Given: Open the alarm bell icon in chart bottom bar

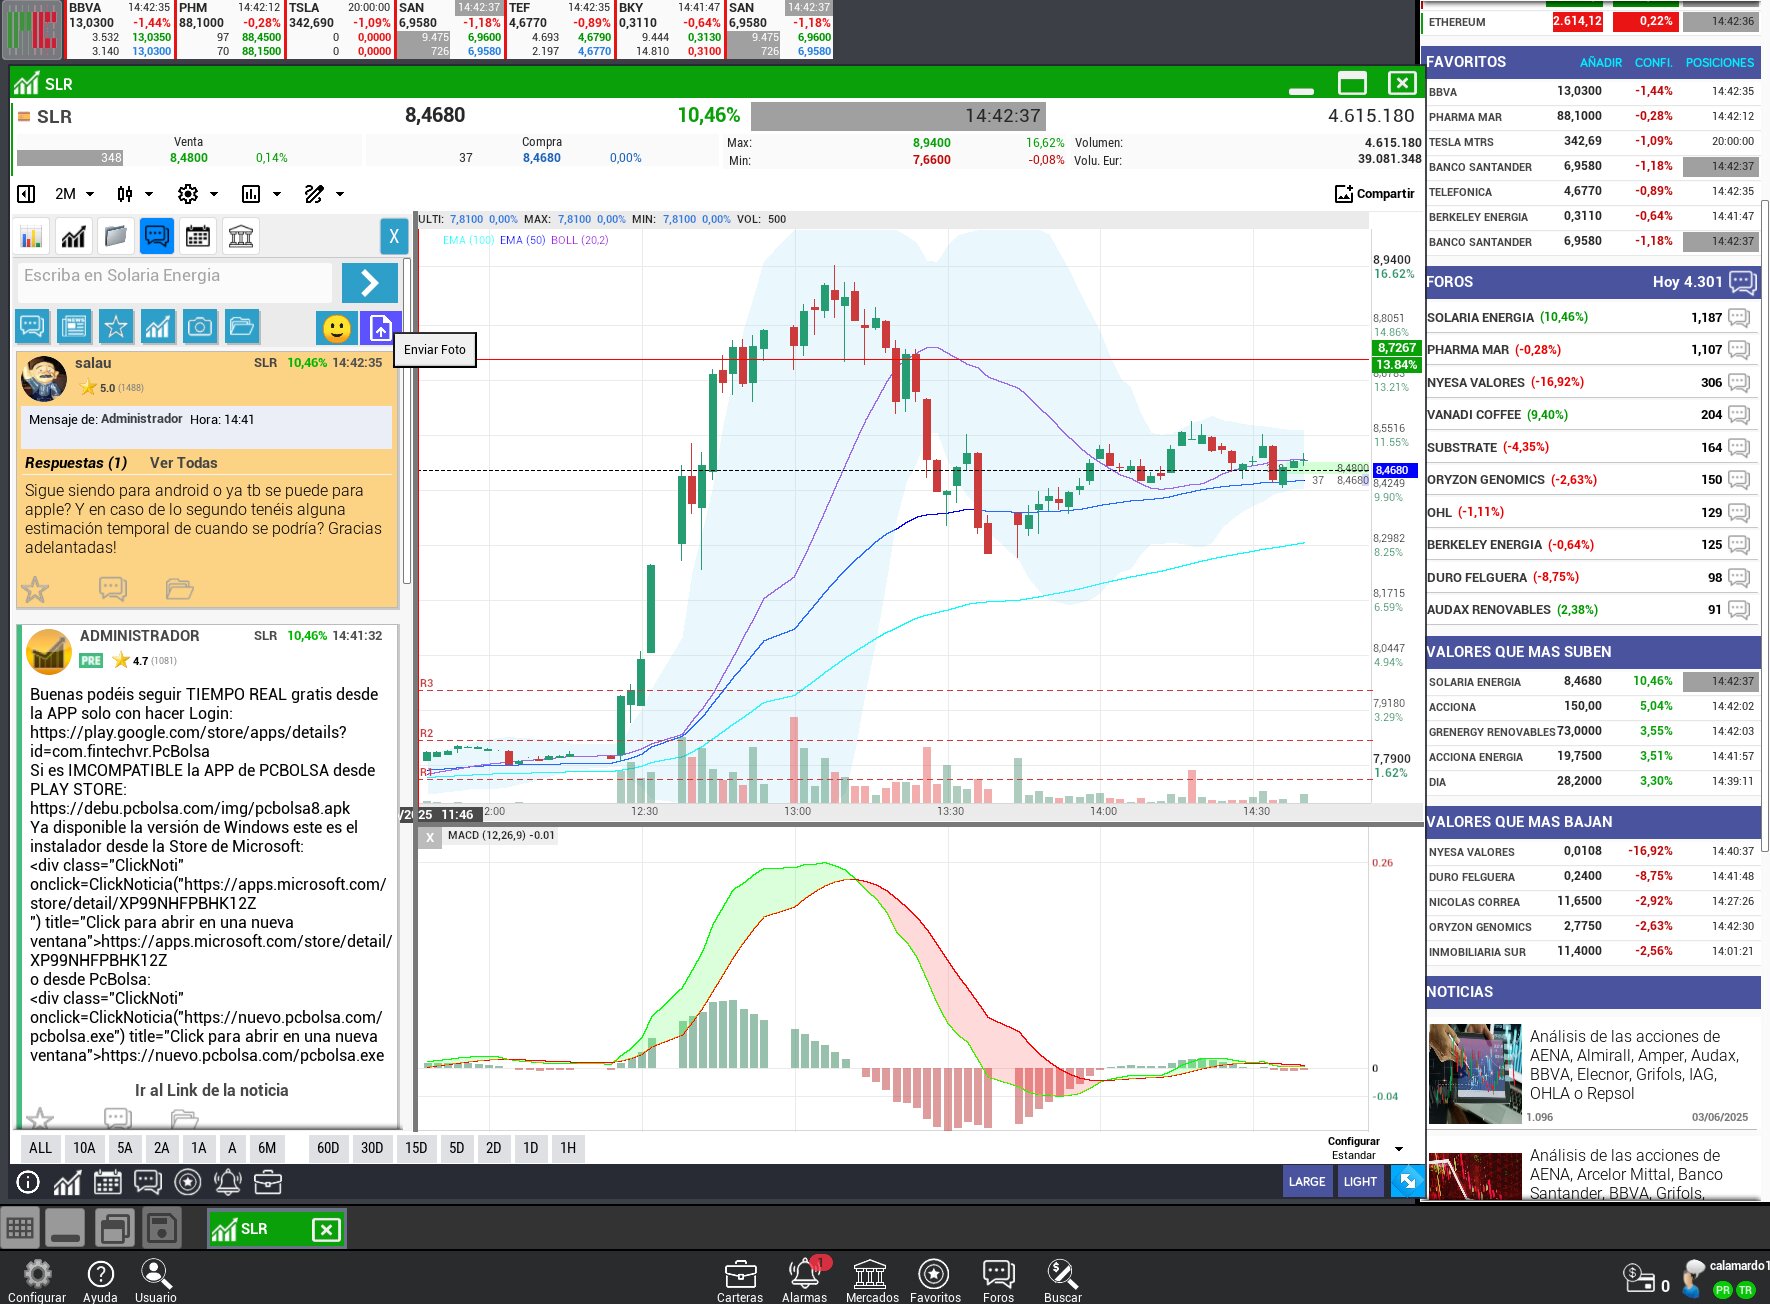Looking at the screenshot, I should point(228,1183).
